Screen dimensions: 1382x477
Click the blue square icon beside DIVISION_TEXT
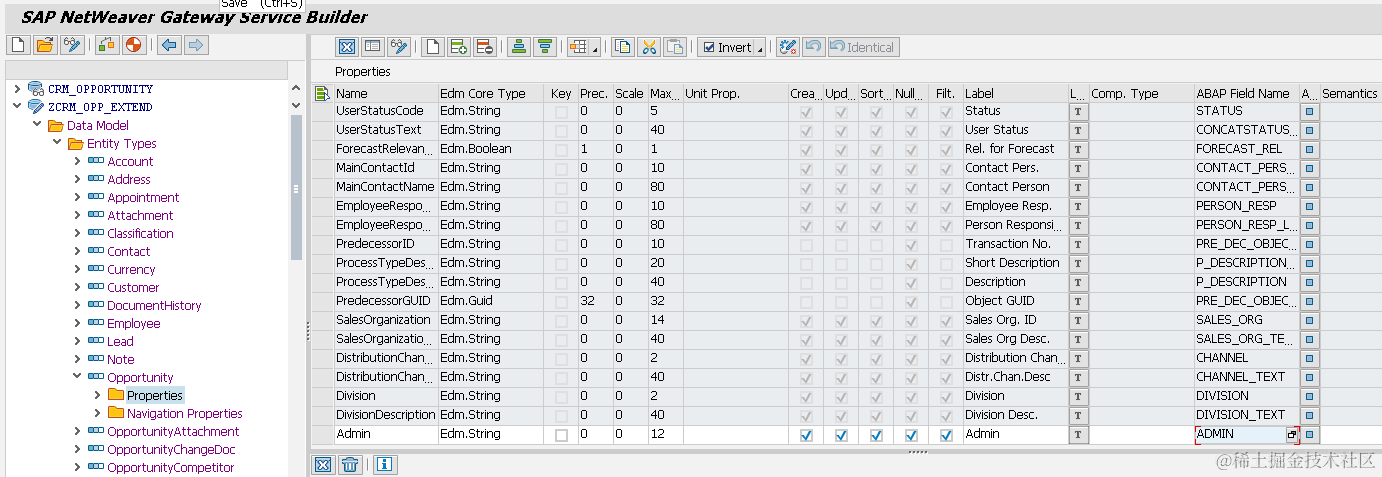coord(1310,415)
